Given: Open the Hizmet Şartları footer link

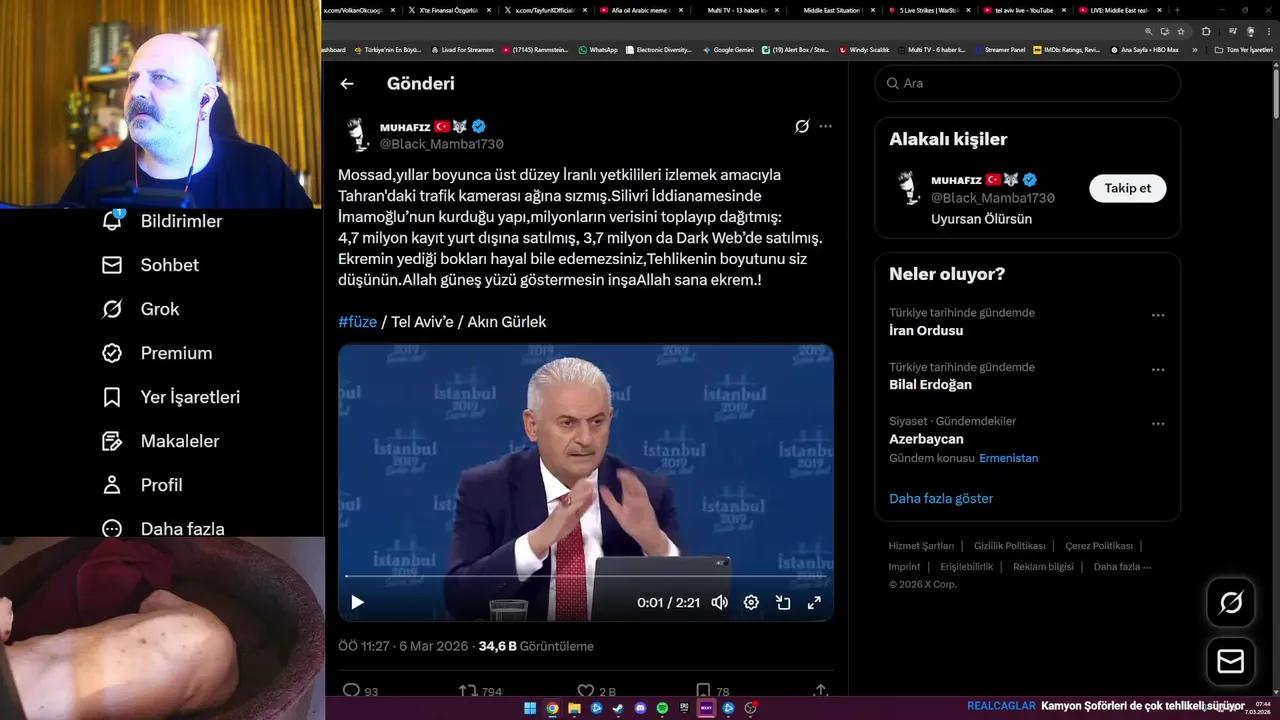Looking at the screenshot, I should click(921, 546).
